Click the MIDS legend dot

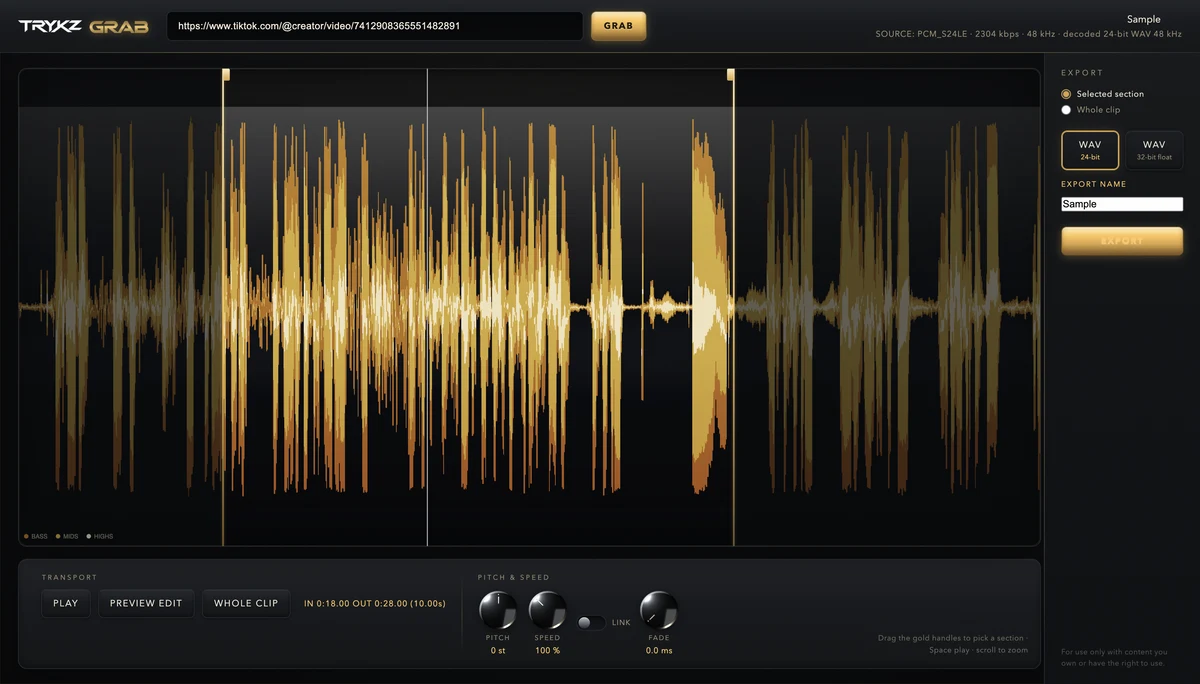[58, 537]
